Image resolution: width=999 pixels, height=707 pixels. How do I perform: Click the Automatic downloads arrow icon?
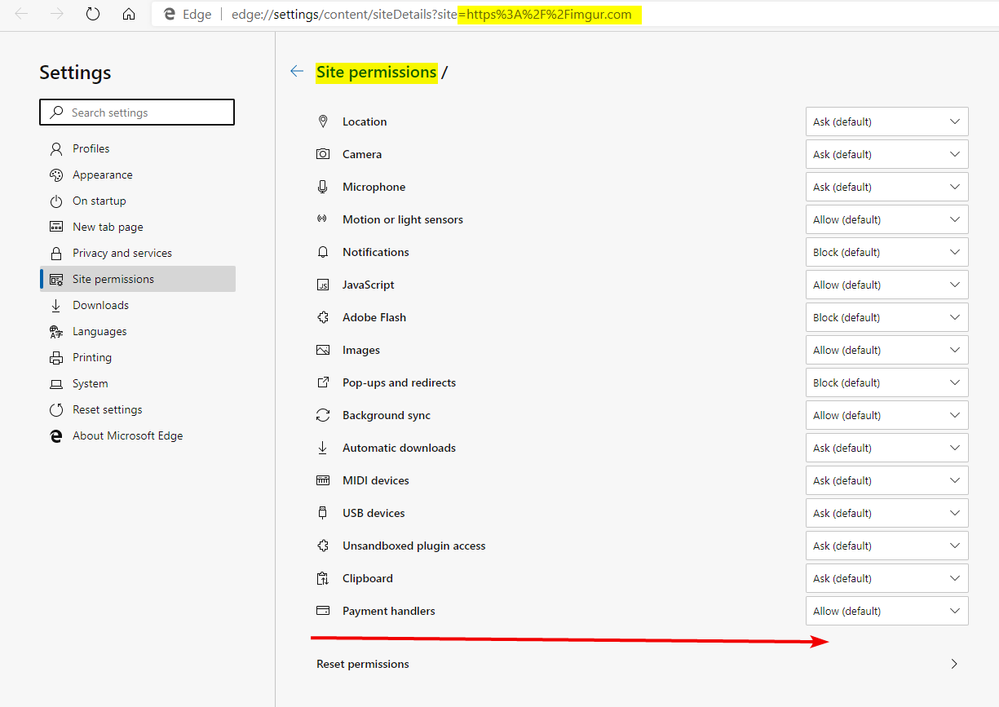[x=323, y=448]
